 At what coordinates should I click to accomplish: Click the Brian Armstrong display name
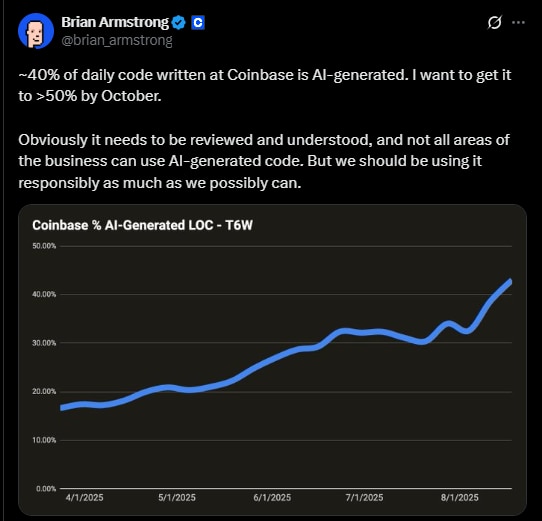coord(115,22)
